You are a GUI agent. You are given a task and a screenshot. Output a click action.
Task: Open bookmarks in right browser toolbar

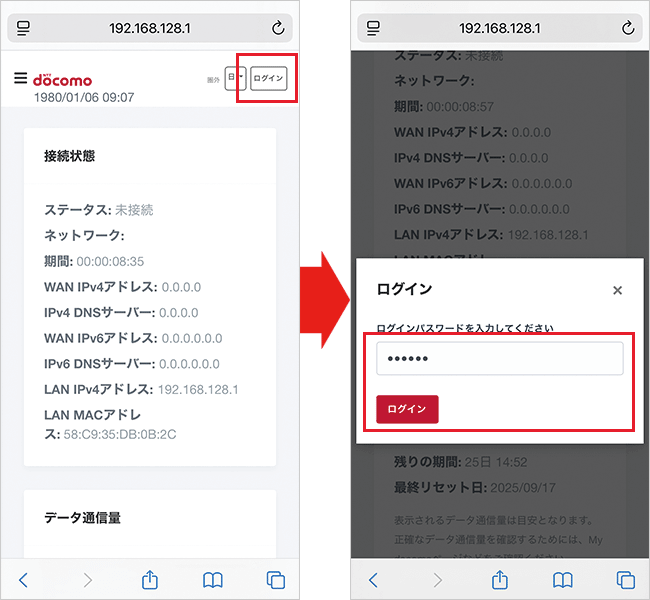click(563, 579)
